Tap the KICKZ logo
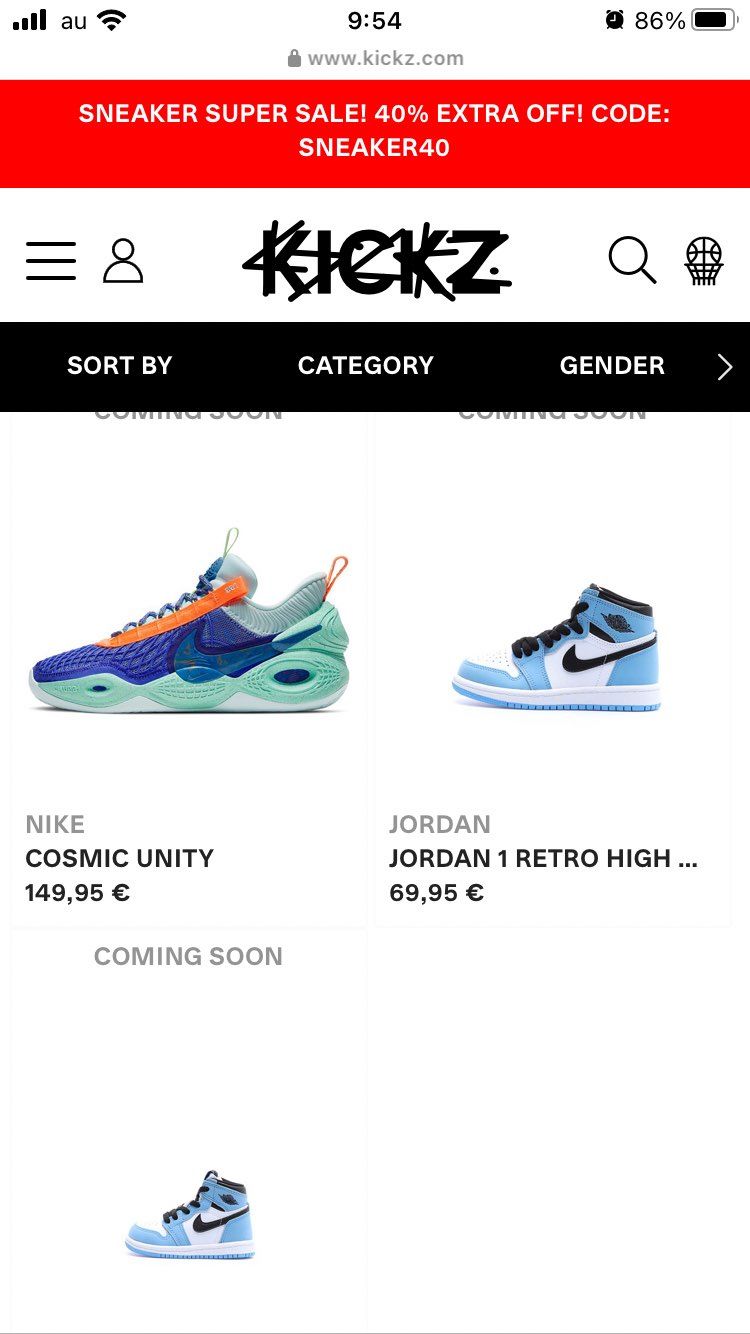750x1334 pixels. pos(376,261)
